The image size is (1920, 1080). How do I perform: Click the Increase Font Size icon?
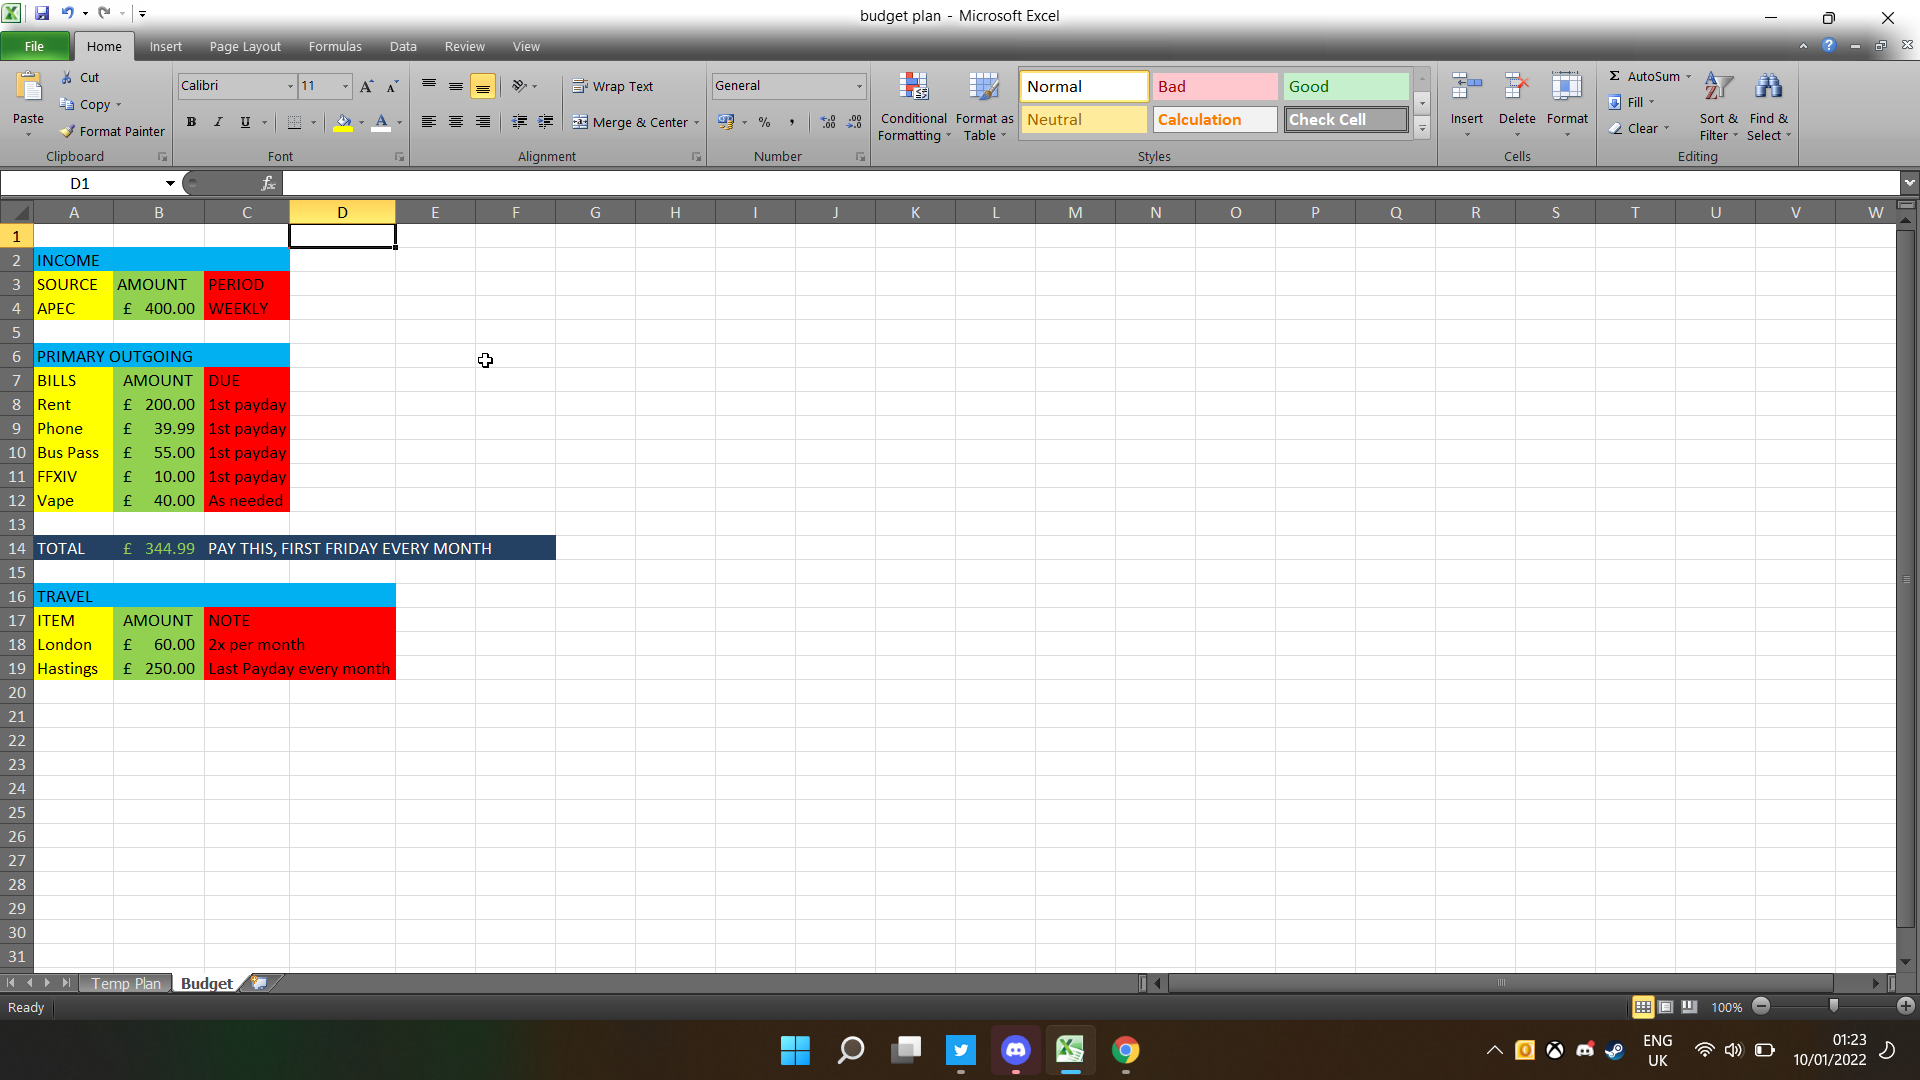point(367,87)
